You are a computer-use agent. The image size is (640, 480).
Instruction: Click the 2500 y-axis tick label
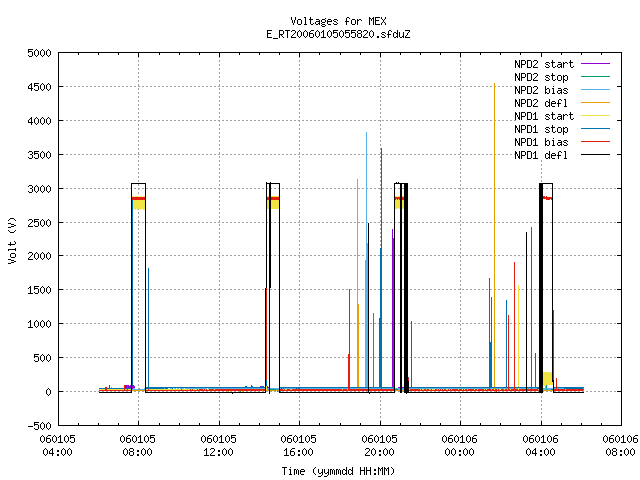click(40, 223)
